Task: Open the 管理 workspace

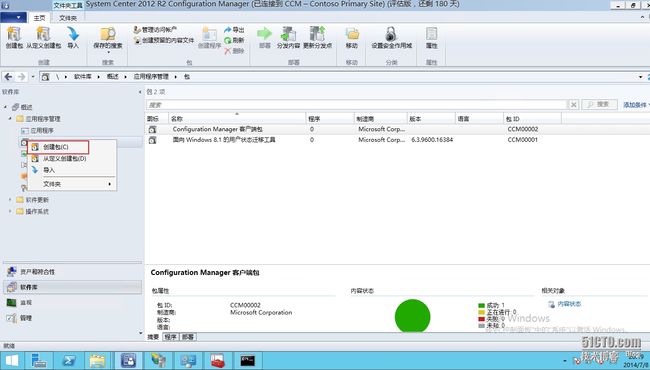Action: click(73, 318)
